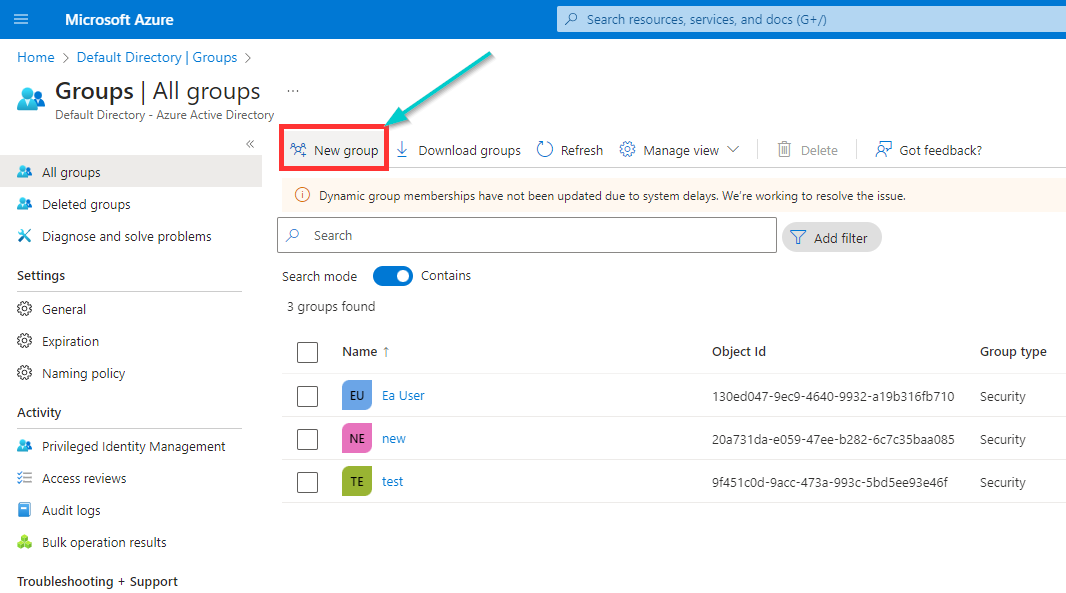This screenshot has width=1066, height=593.
Task: Click the General gear icon
Action: click(24, 309)
